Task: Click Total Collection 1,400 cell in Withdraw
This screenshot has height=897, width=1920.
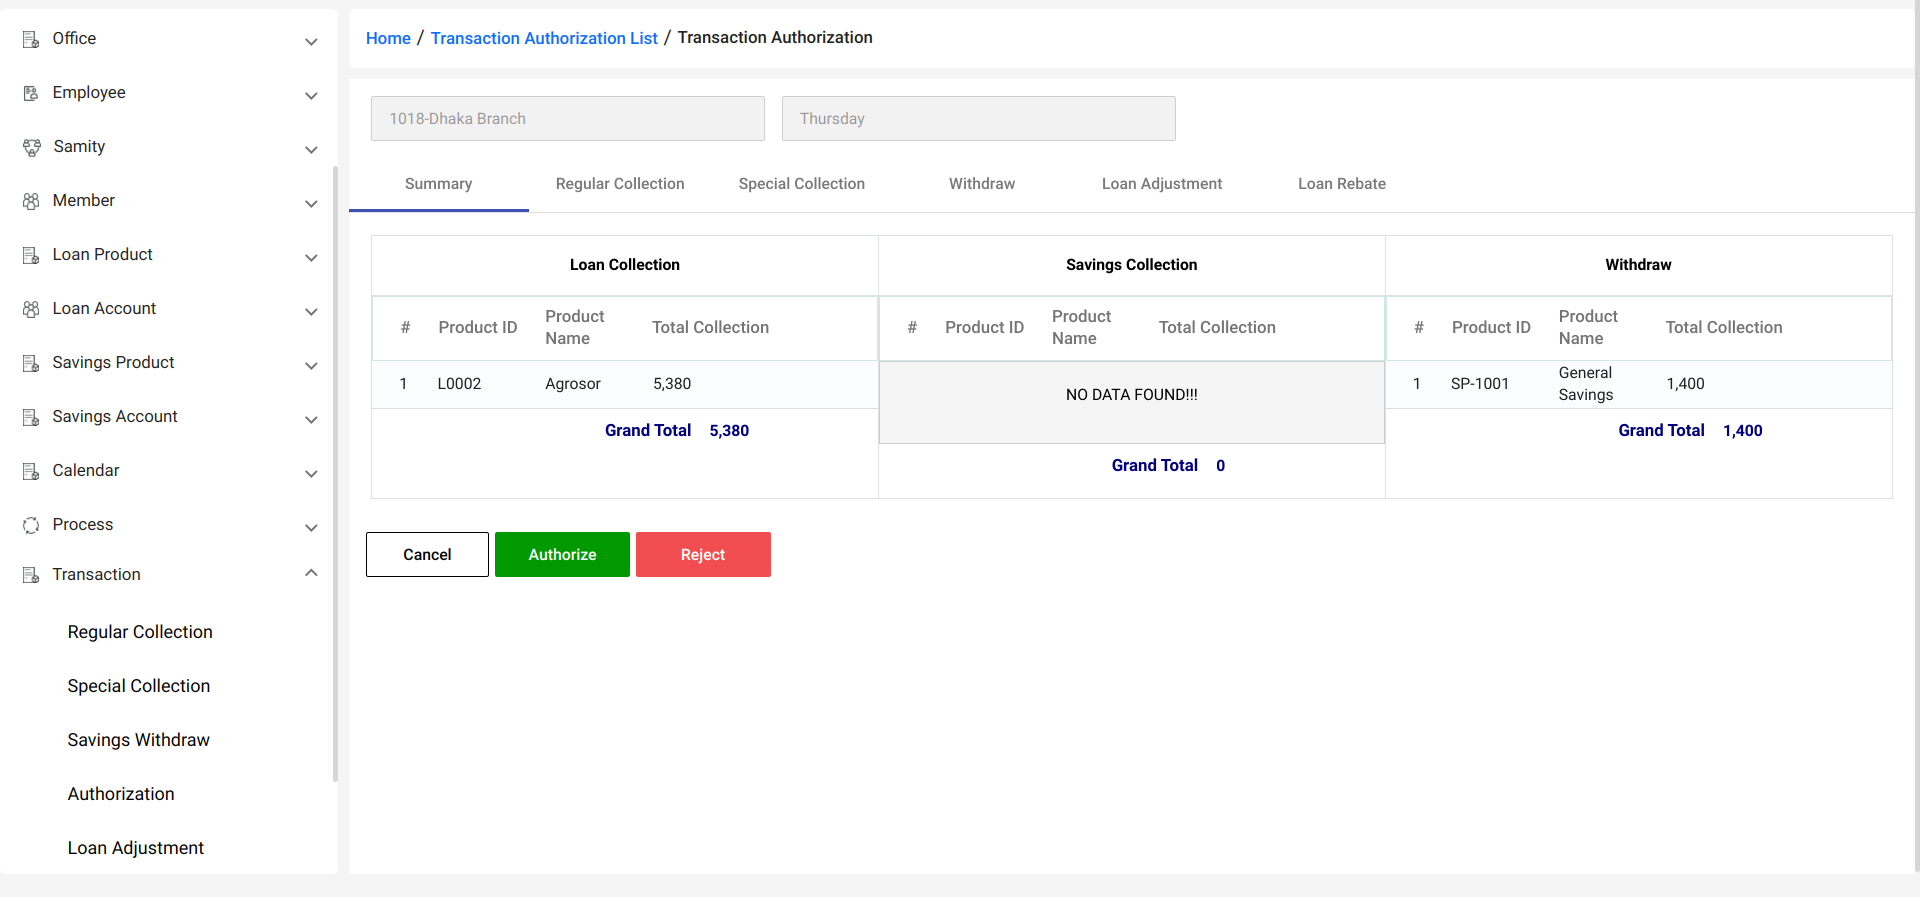Action: pyautogui.click(x=1686, y=384)
